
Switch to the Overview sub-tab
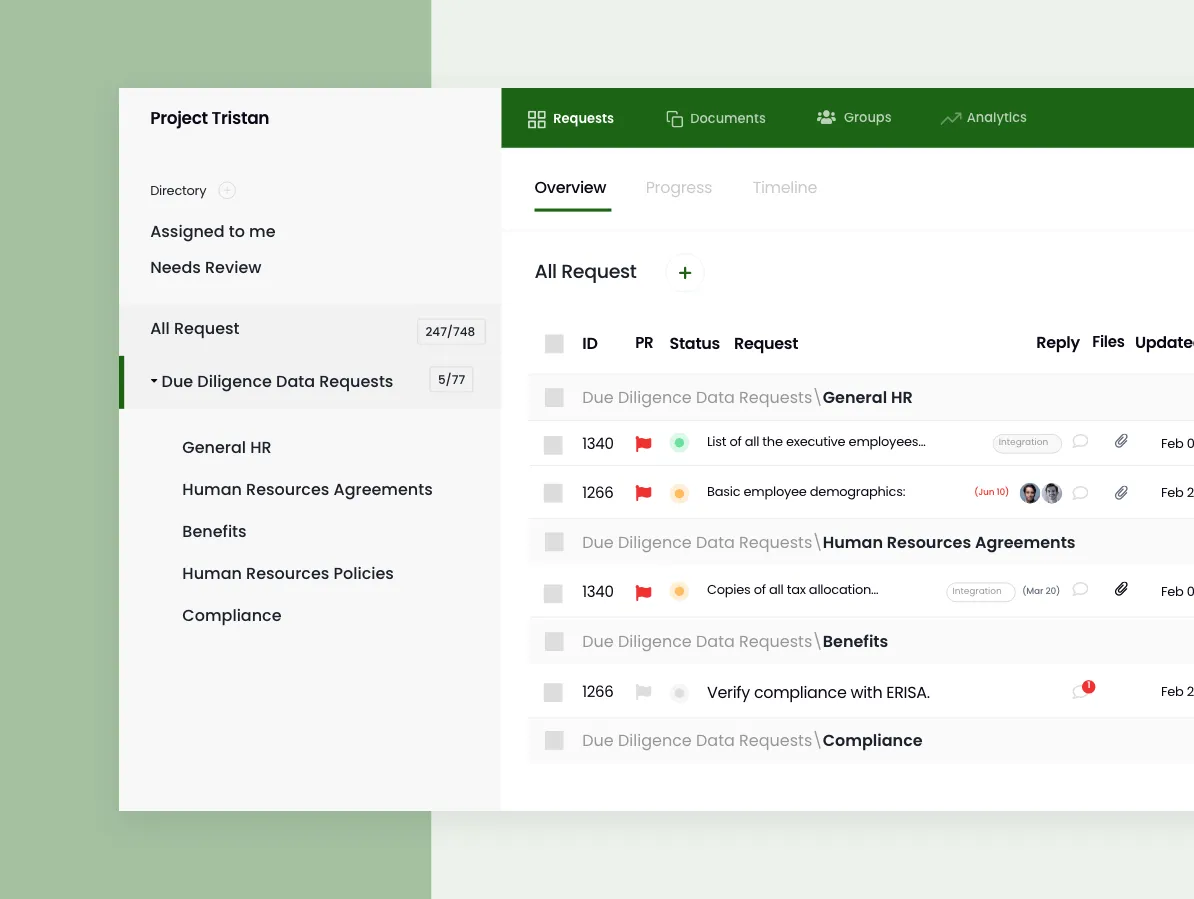tap(570, 187)
